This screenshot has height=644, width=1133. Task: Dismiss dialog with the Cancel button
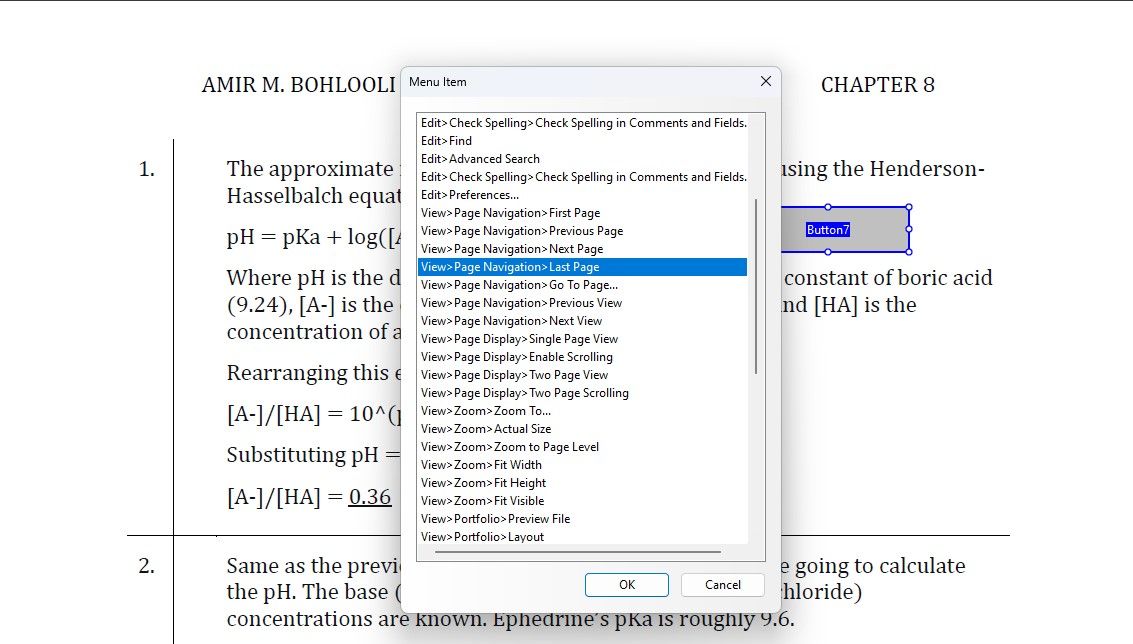tap(723, 585)
